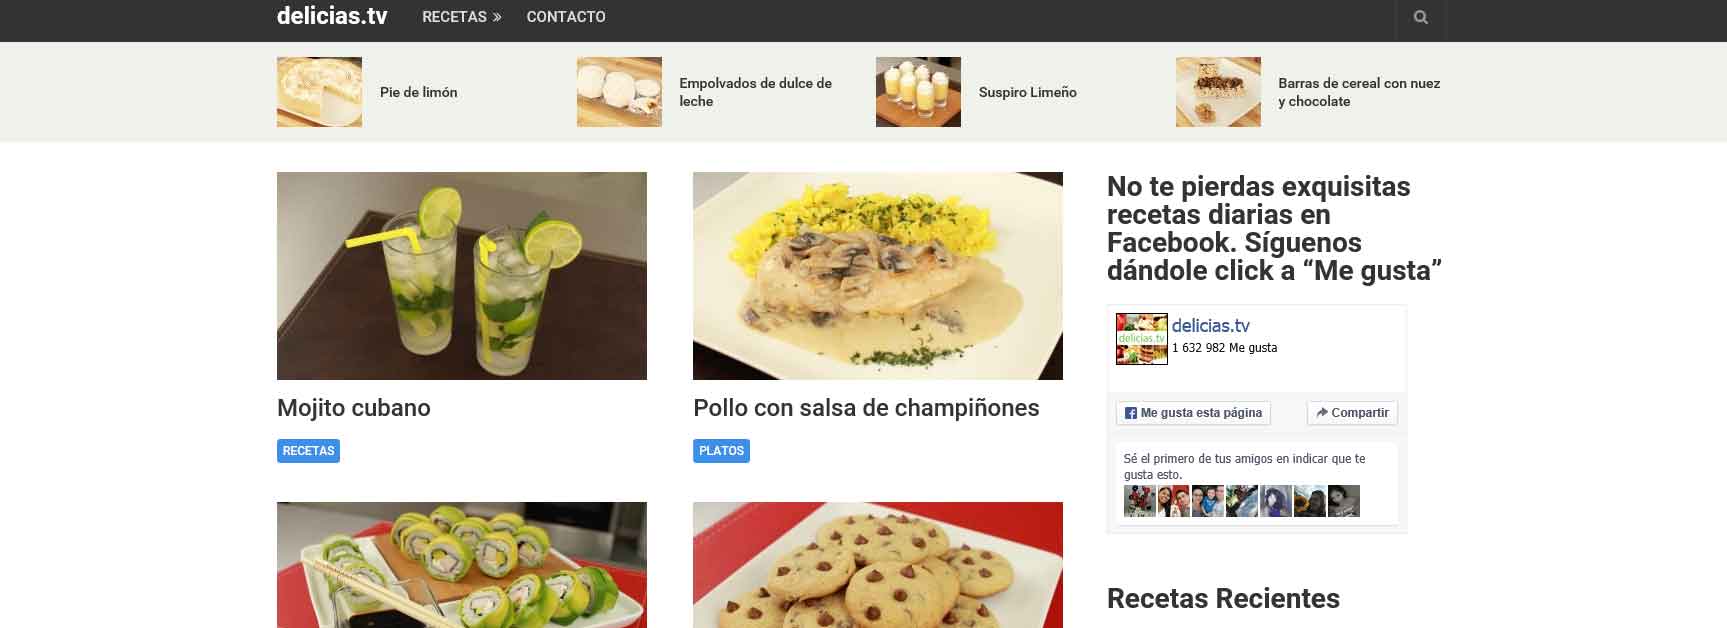Expand the RECETAS menu arrow

click(x=497, y=17)
